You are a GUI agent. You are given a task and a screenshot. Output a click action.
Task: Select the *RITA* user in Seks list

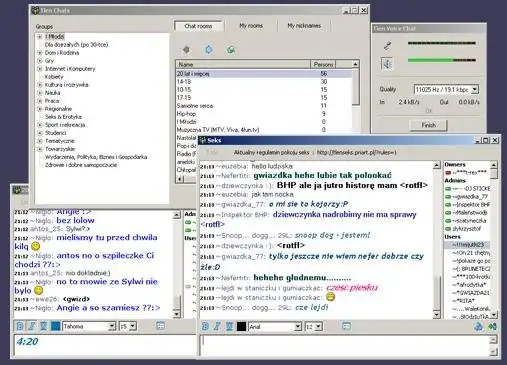point(463,301)
